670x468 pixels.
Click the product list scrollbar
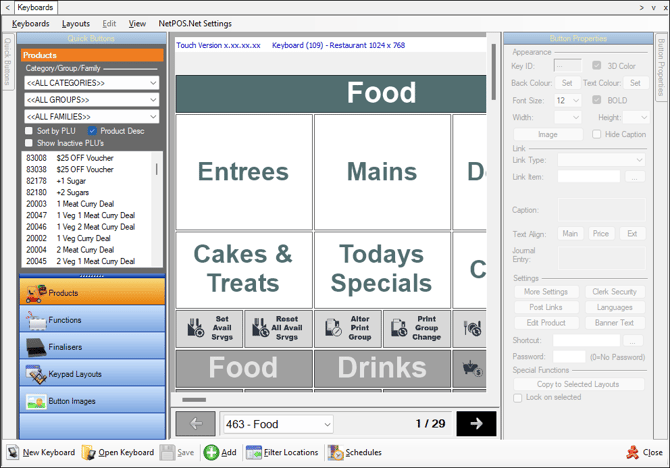coord(156,210)
